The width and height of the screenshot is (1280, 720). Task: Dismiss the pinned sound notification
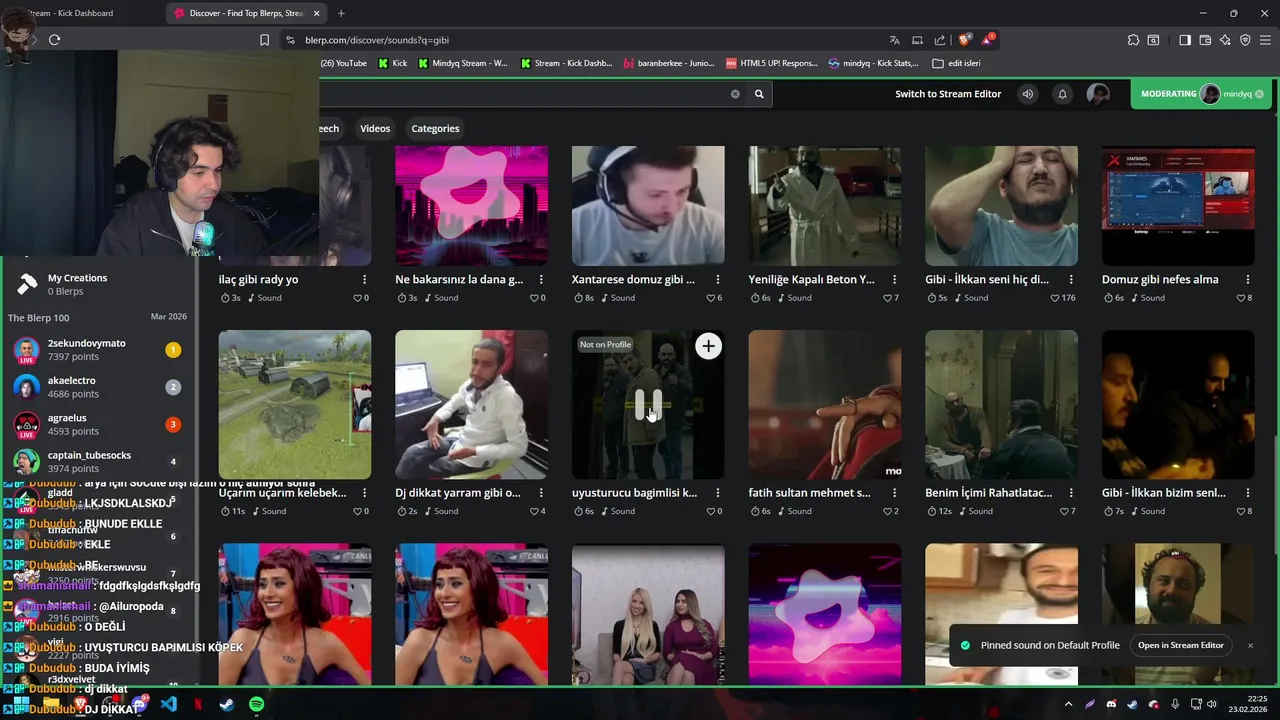pos(1250,646)
